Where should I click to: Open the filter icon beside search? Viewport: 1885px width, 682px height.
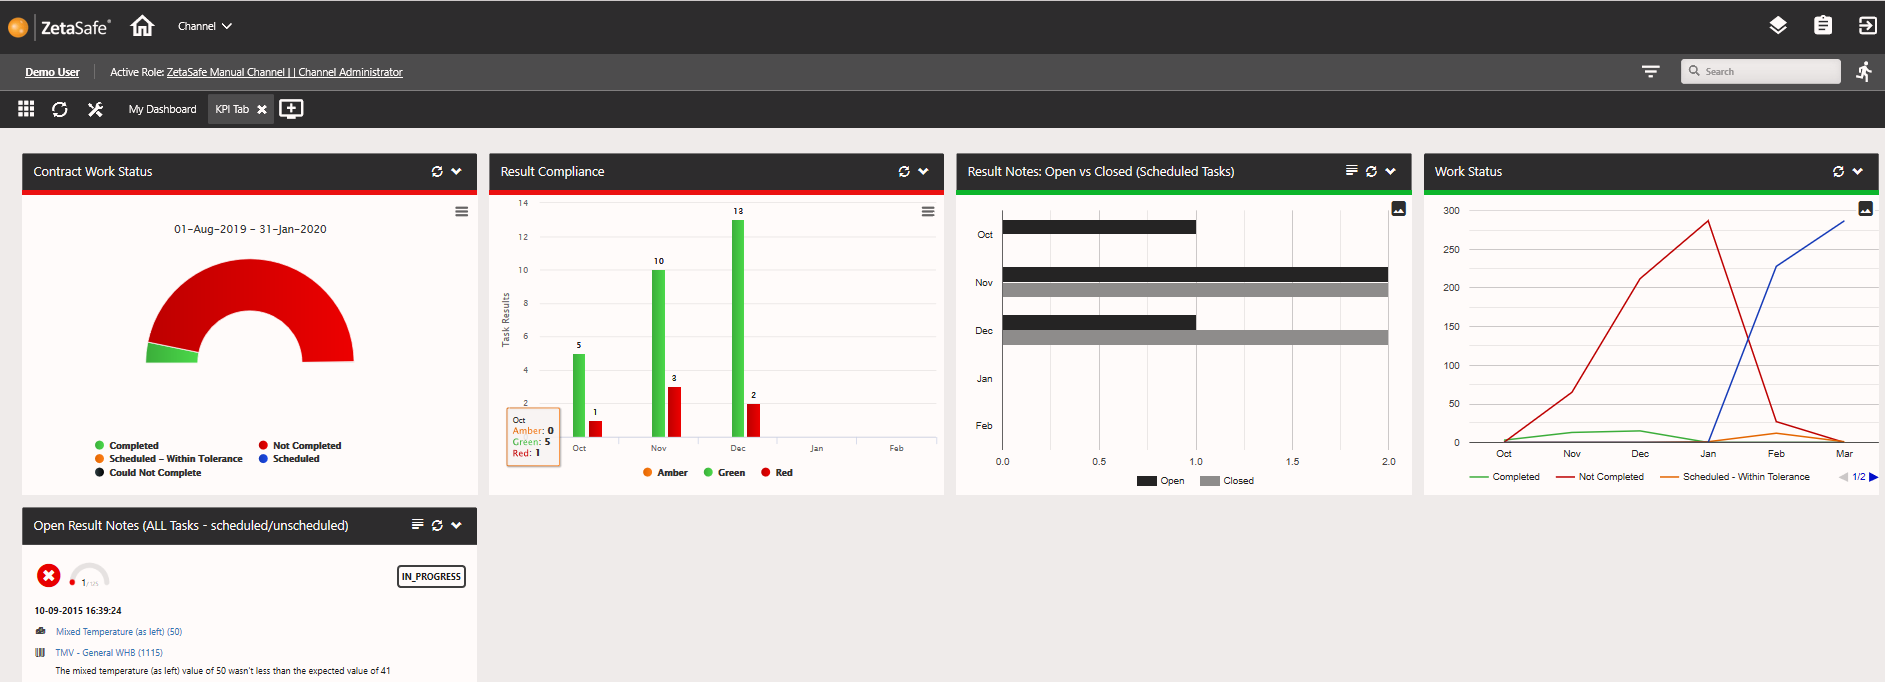[1650, 72]
